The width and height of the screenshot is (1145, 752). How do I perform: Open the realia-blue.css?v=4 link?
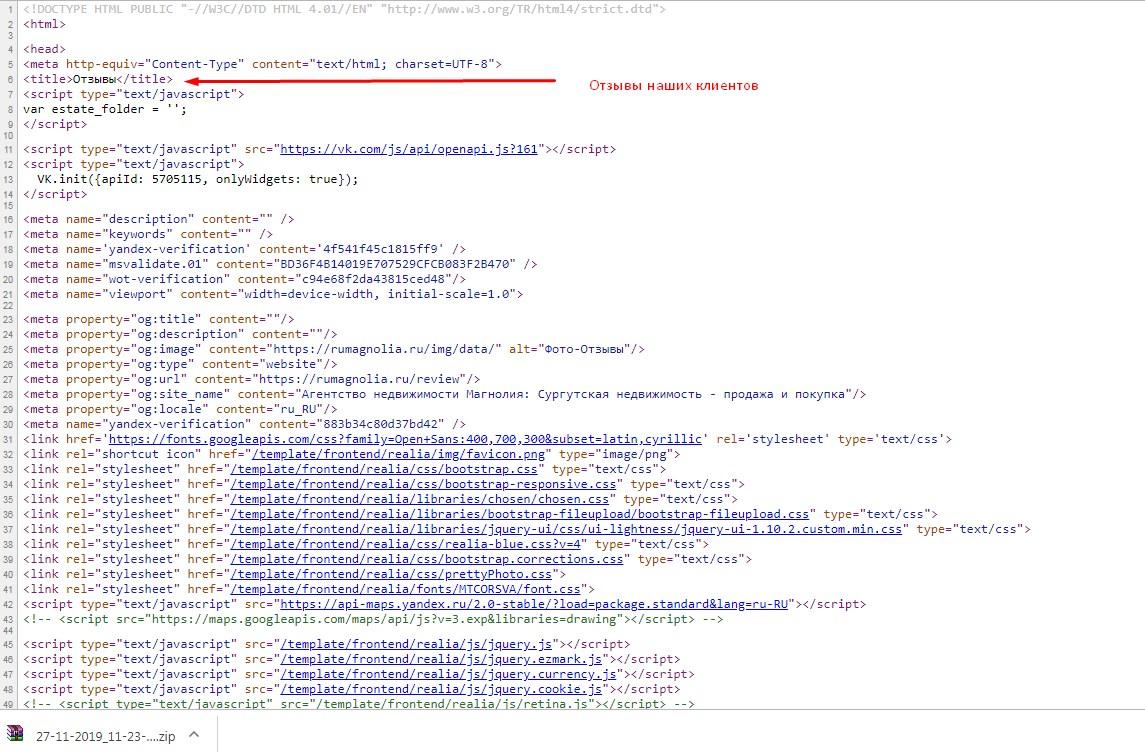coord(405,544)
